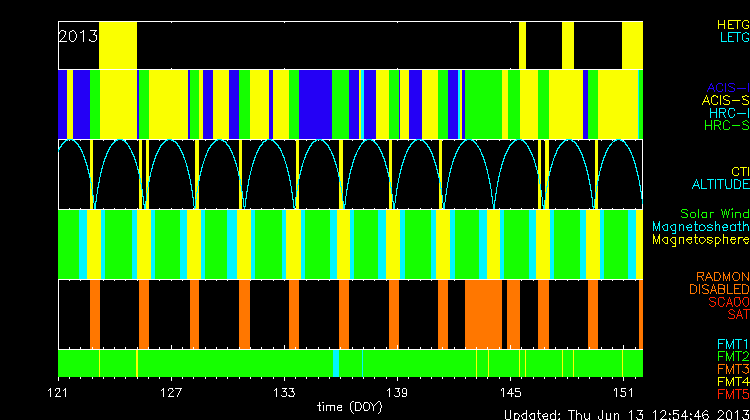The image size is (750, 420).
Task: Click the DISABLED legend label
Action: pos(717,289)
